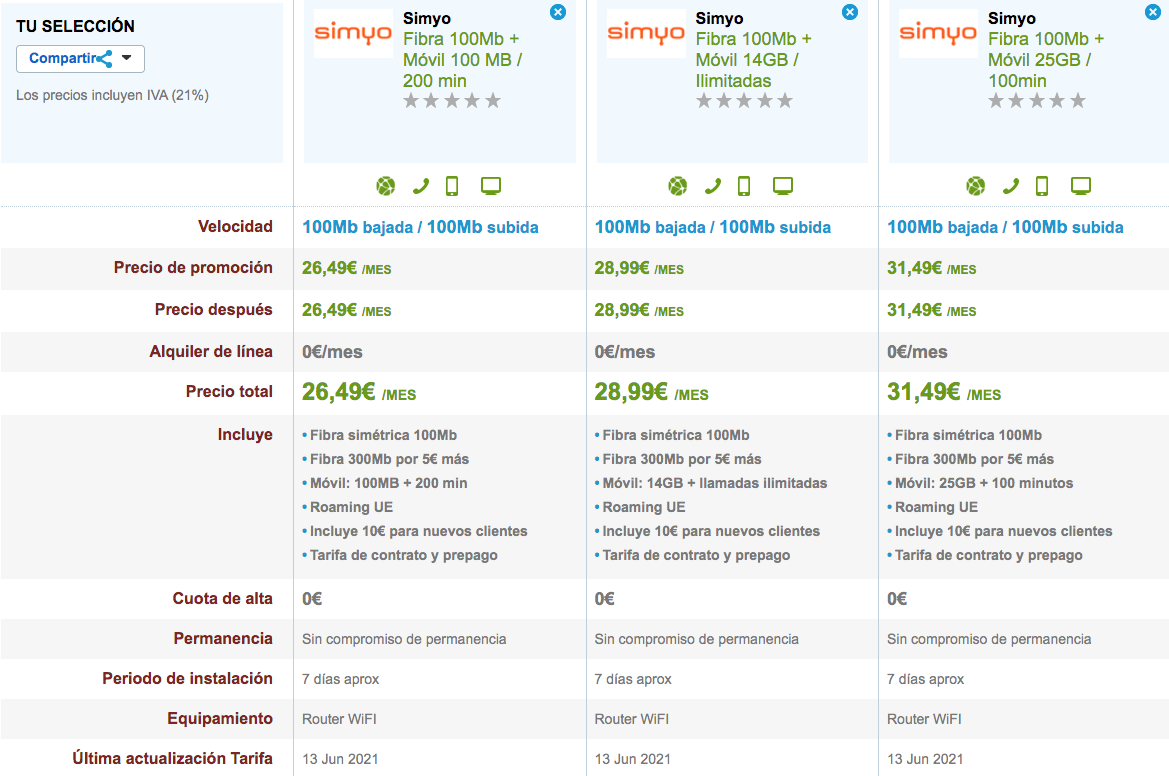Click TV icon for 25GB plan
Viewport: 1169px width, 776px height.
[x=1081, y=186]
